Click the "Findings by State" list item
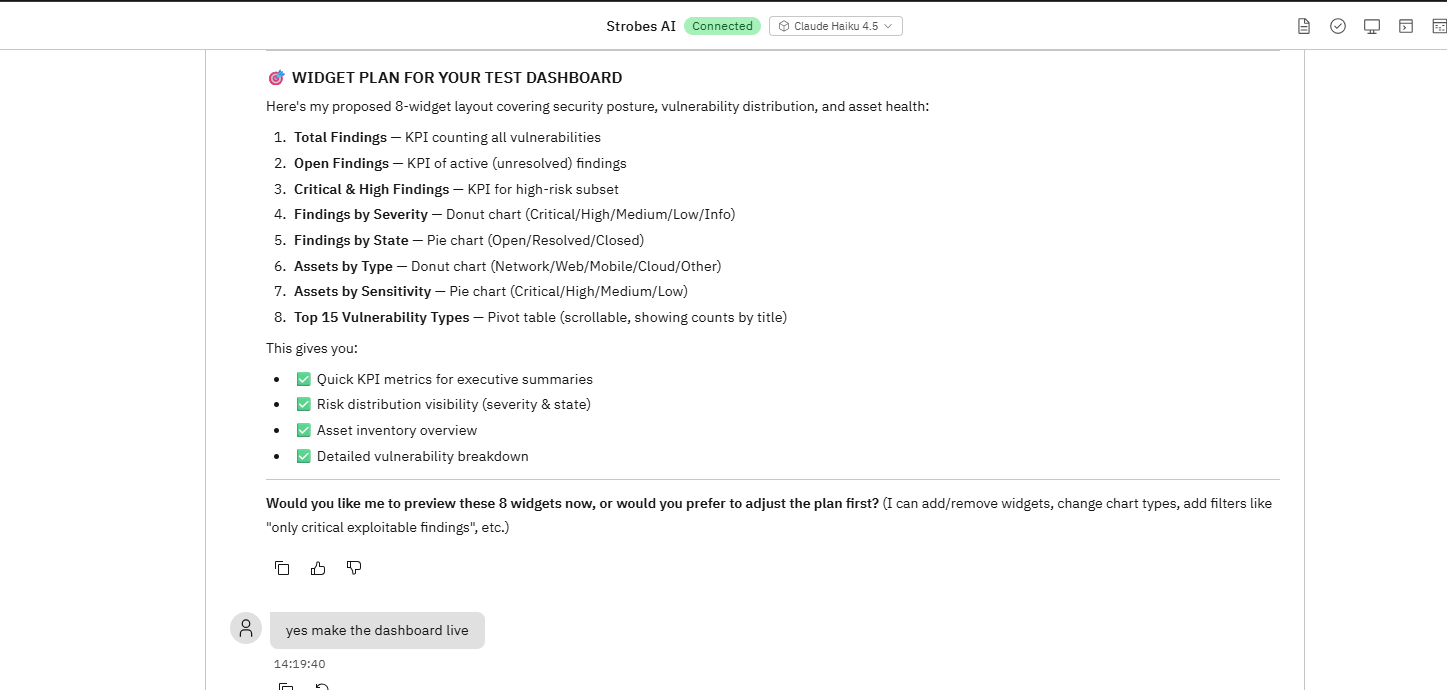The width and height of the screenshot is (1447, 690). [469, 240]
